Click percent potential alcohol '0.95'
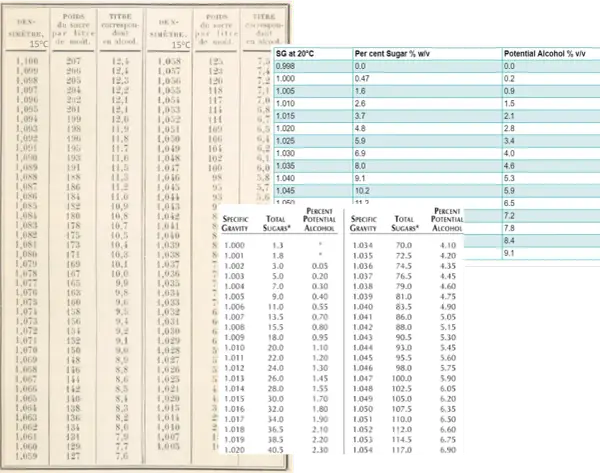Image resolution: width=600 pixels, height=473 pixels. point(320,338)
